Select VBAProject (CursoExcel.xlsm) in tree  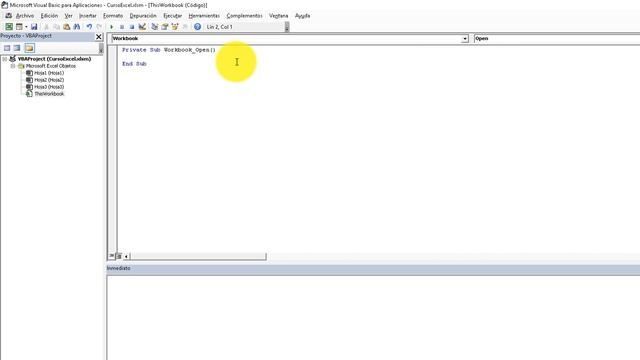point(54,59)
